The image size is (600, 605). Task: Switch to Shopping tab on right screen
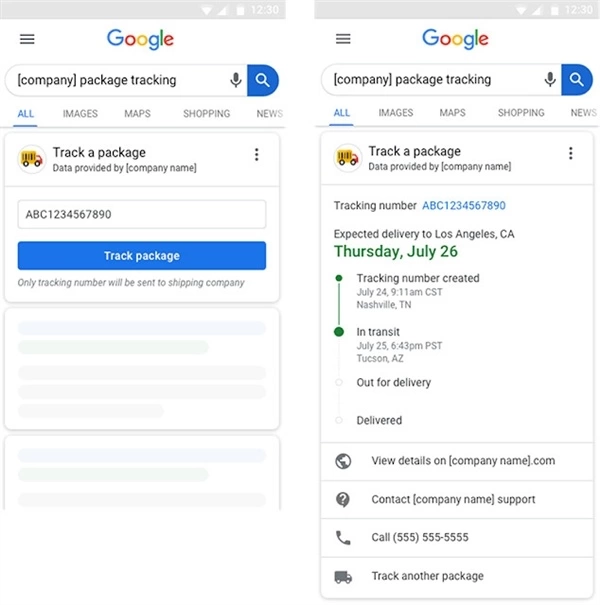point(520,113)
